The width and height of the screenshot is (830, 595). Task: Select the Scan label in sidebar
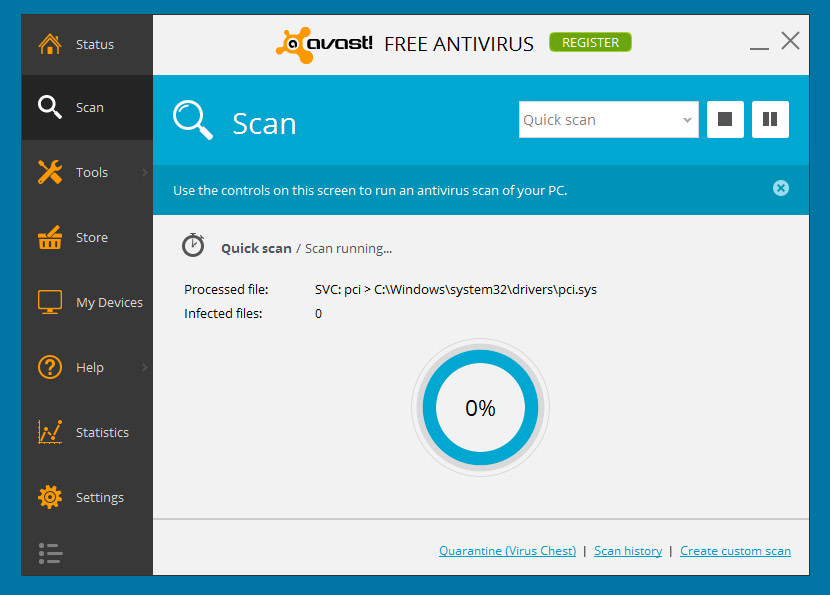(x=89, y=107)
